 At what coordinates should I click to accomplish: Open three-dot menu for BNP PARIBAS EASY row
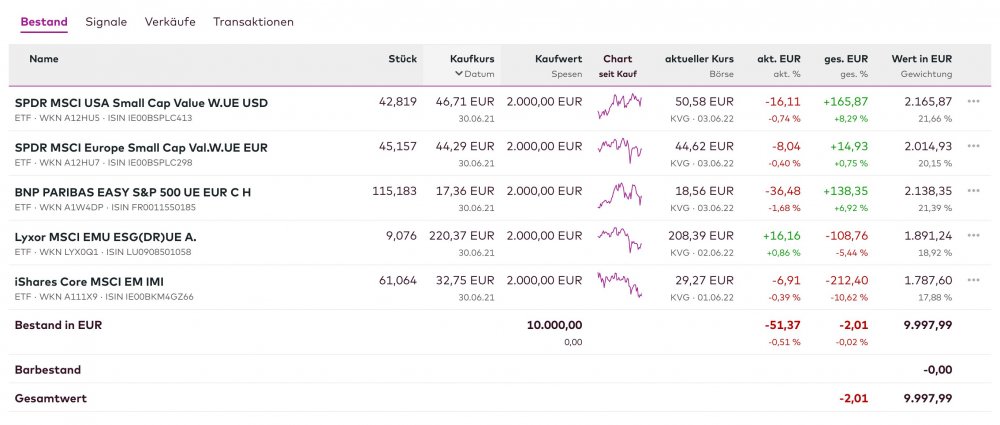[973, 191]
